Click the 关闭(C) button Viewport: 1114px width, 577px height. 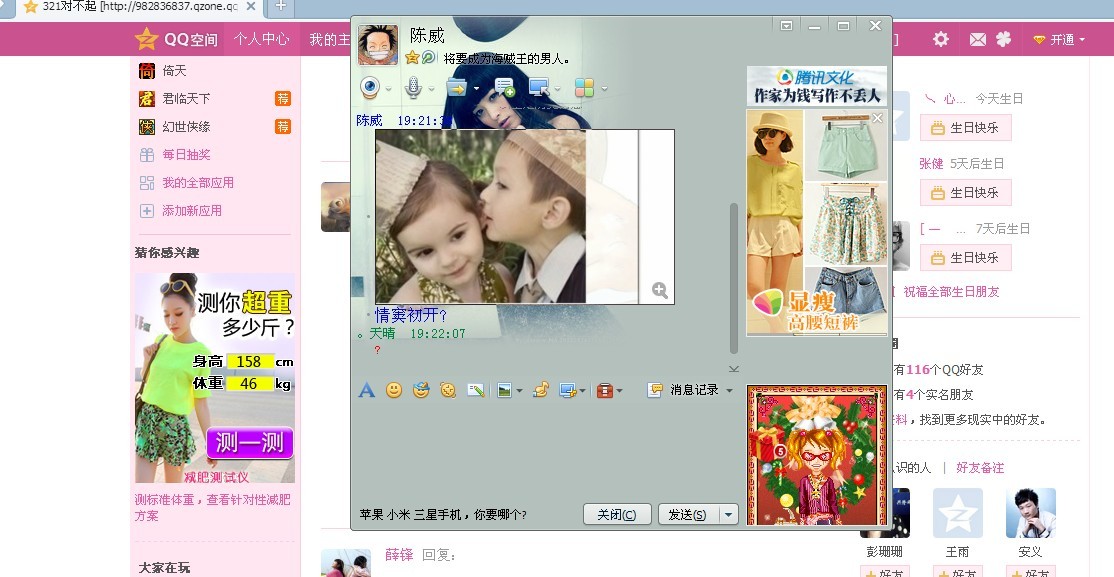tap(617, 514)
